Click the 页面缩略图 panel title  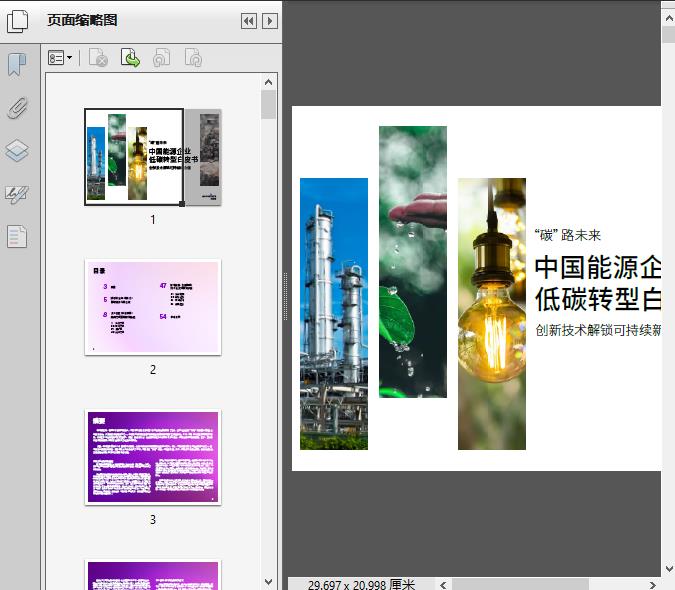pyautogui.click(x=82, y=20)
